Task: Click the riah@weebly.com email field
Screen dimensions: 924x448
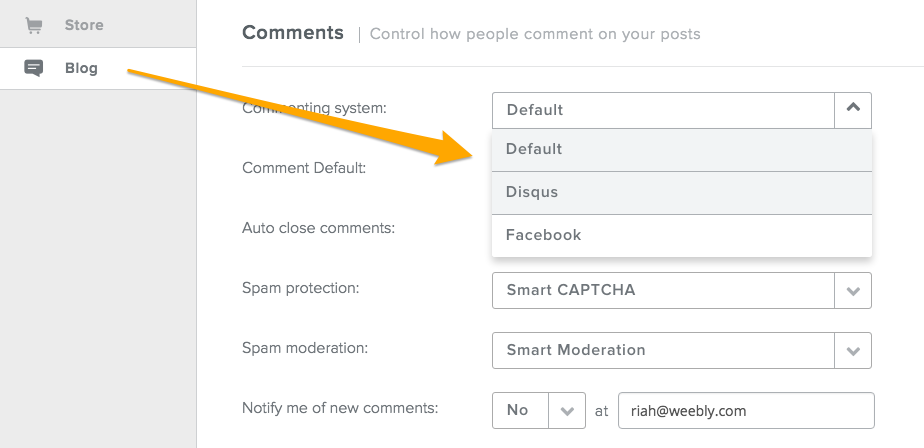Action: pos(746,410)
